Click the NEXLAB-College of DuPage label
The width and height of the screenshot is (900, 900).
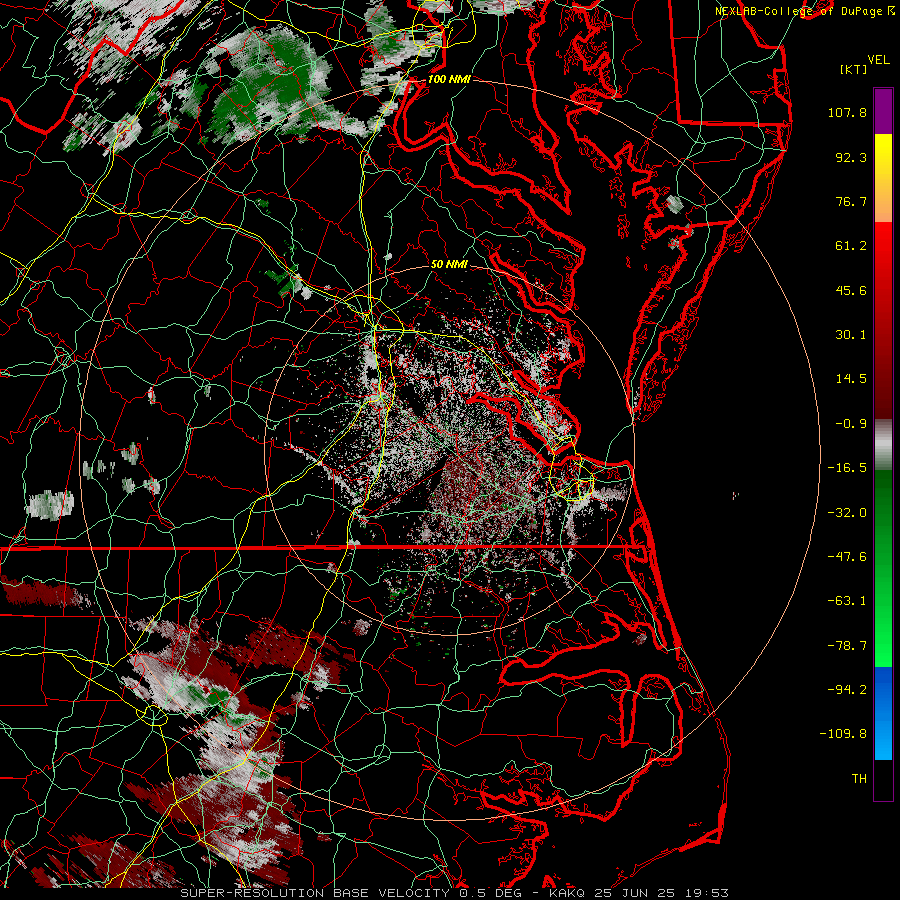click(x=805, y=11)
